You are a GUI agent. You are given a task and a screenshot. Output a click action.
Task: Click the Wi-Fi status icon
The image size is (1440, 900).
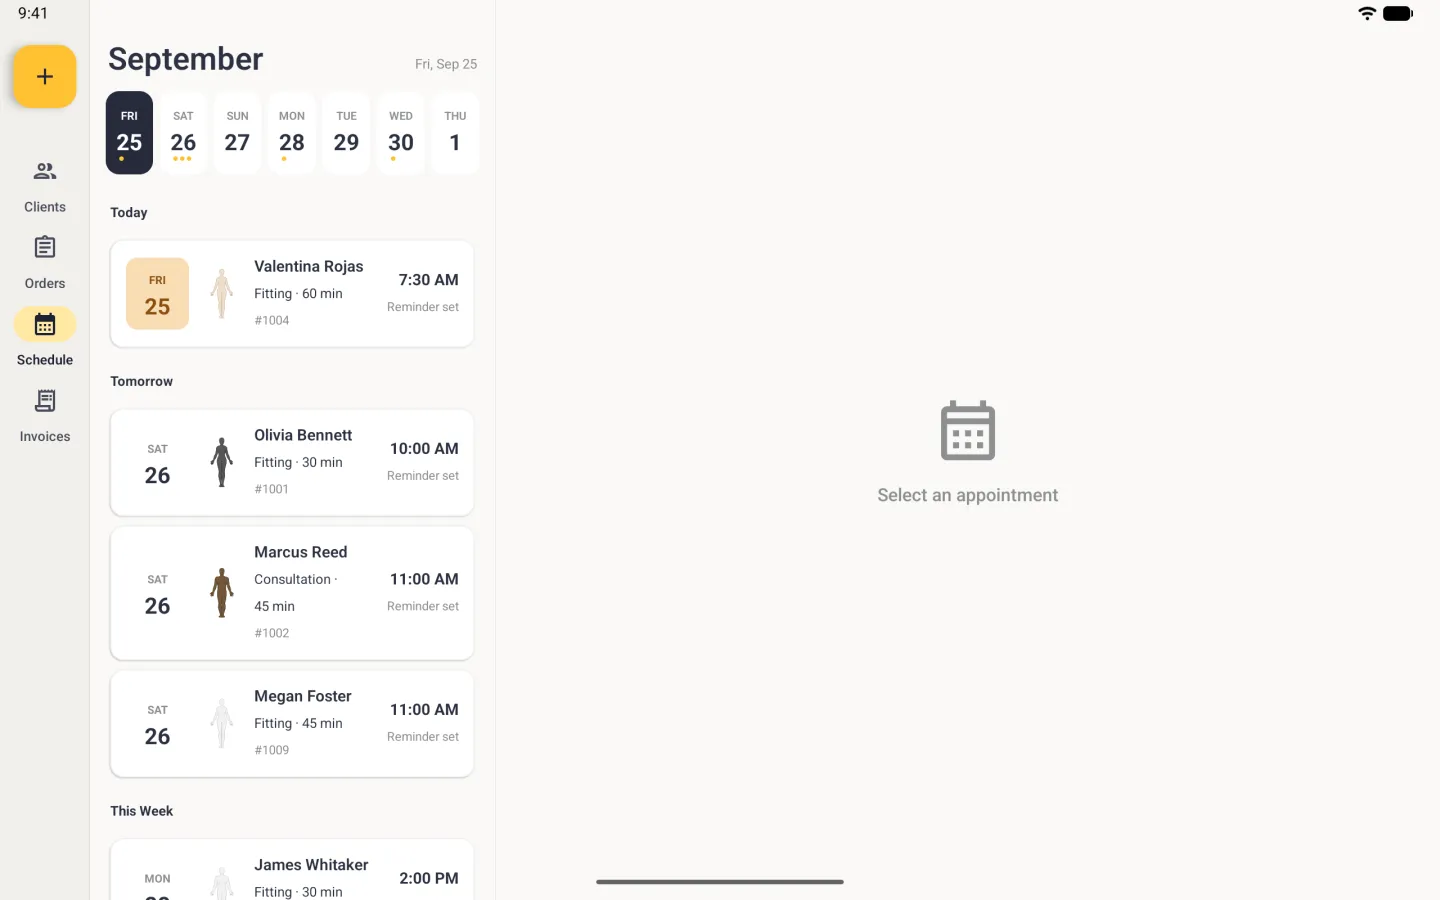point(1367,13)
